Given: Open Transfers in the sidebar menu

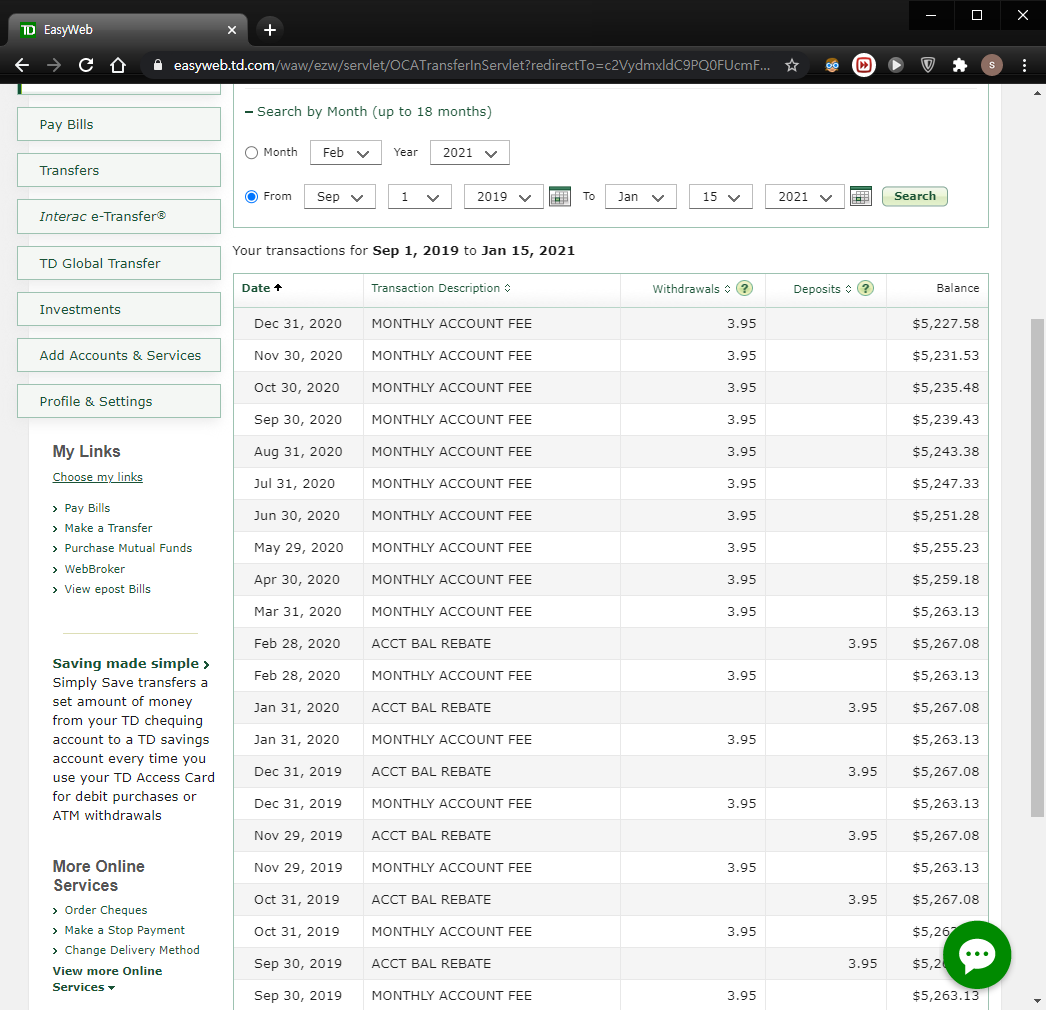Looking at the screenshot, I should [x=119, y=170].
